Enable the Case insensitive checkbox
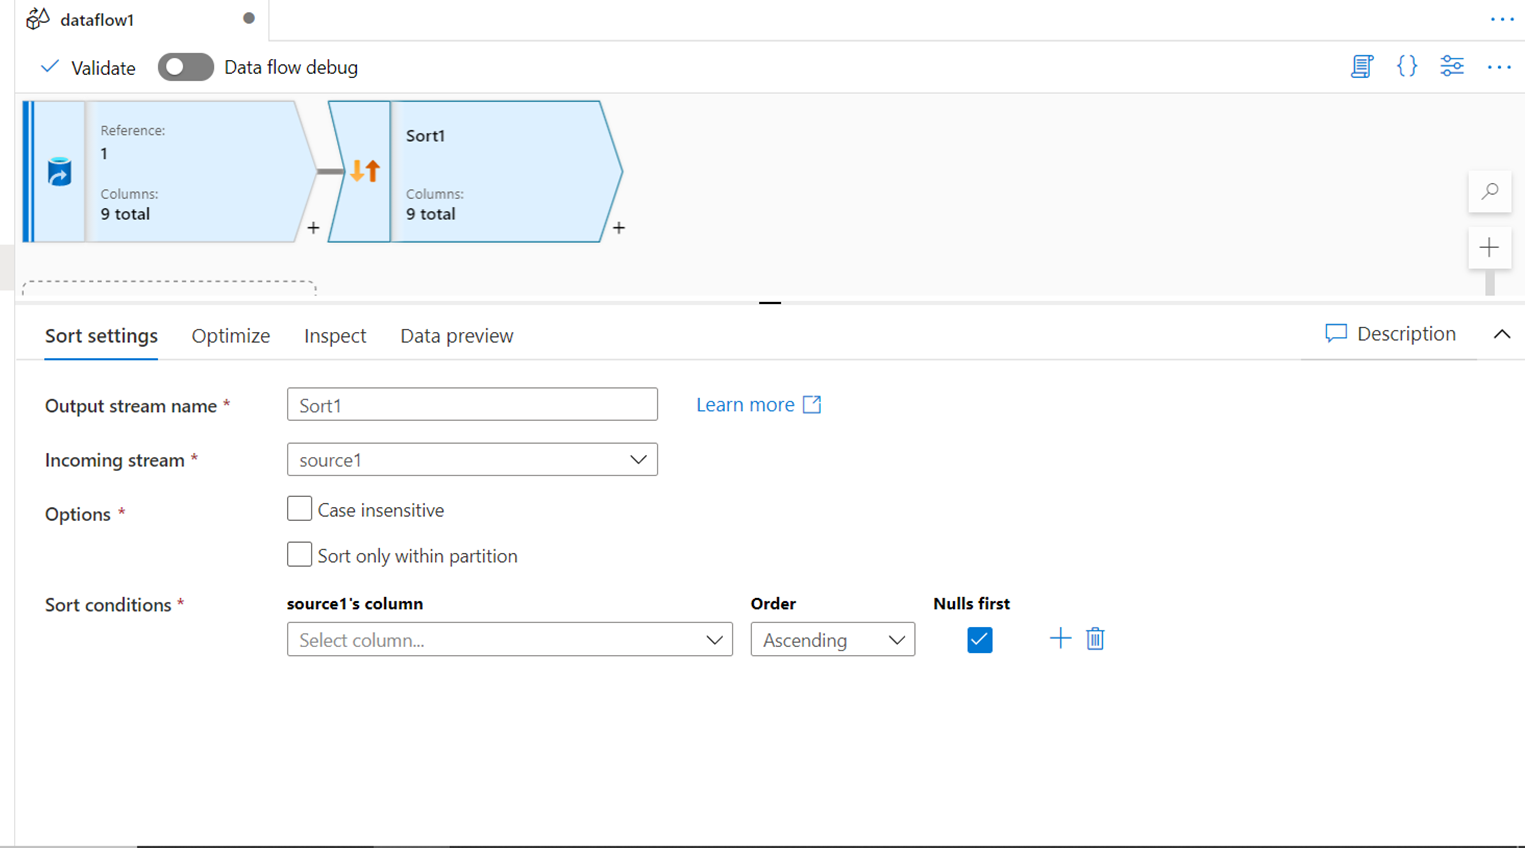The image size is (1525, 848). point(299,509)
